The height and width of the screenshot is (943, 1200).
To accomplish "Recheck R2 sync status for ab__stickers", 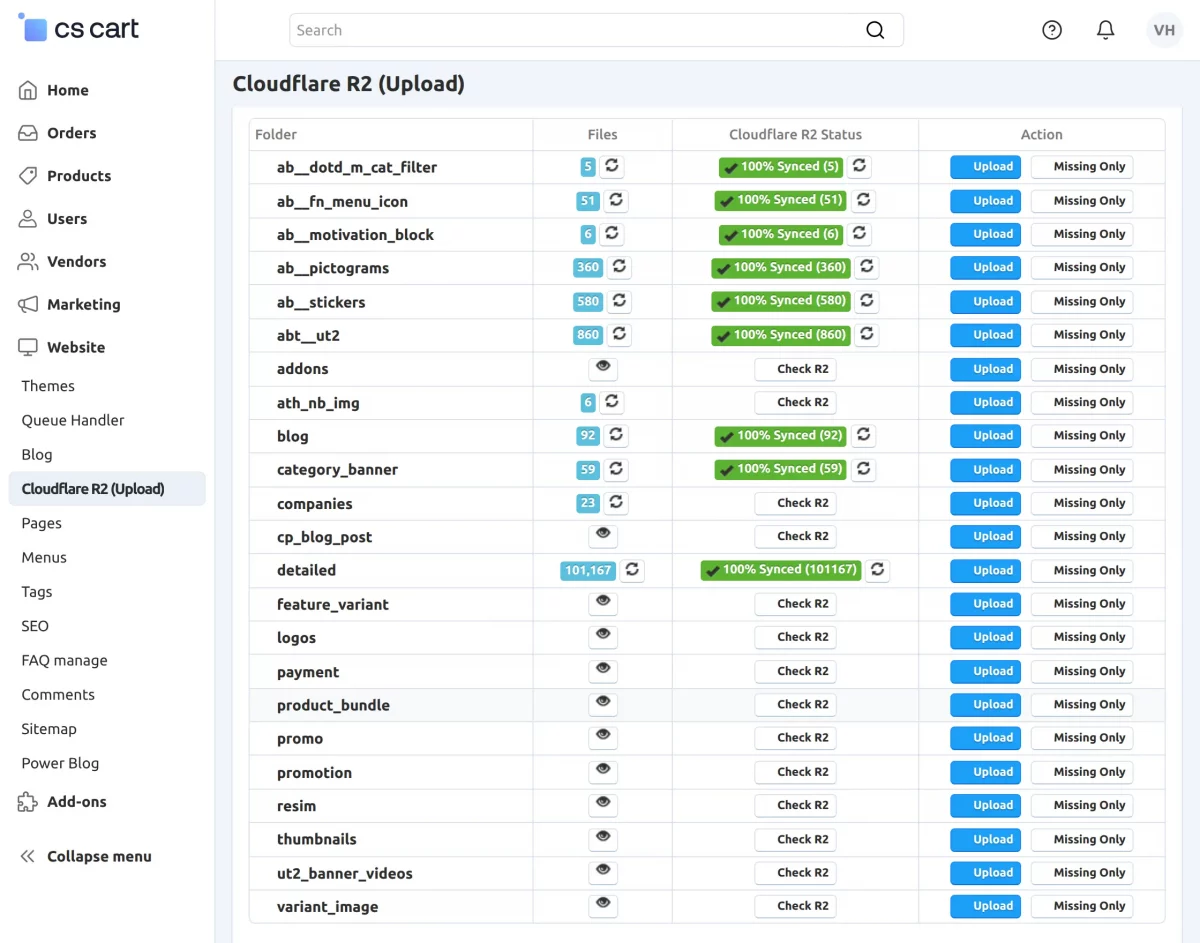I will click(x=867, y=301).
